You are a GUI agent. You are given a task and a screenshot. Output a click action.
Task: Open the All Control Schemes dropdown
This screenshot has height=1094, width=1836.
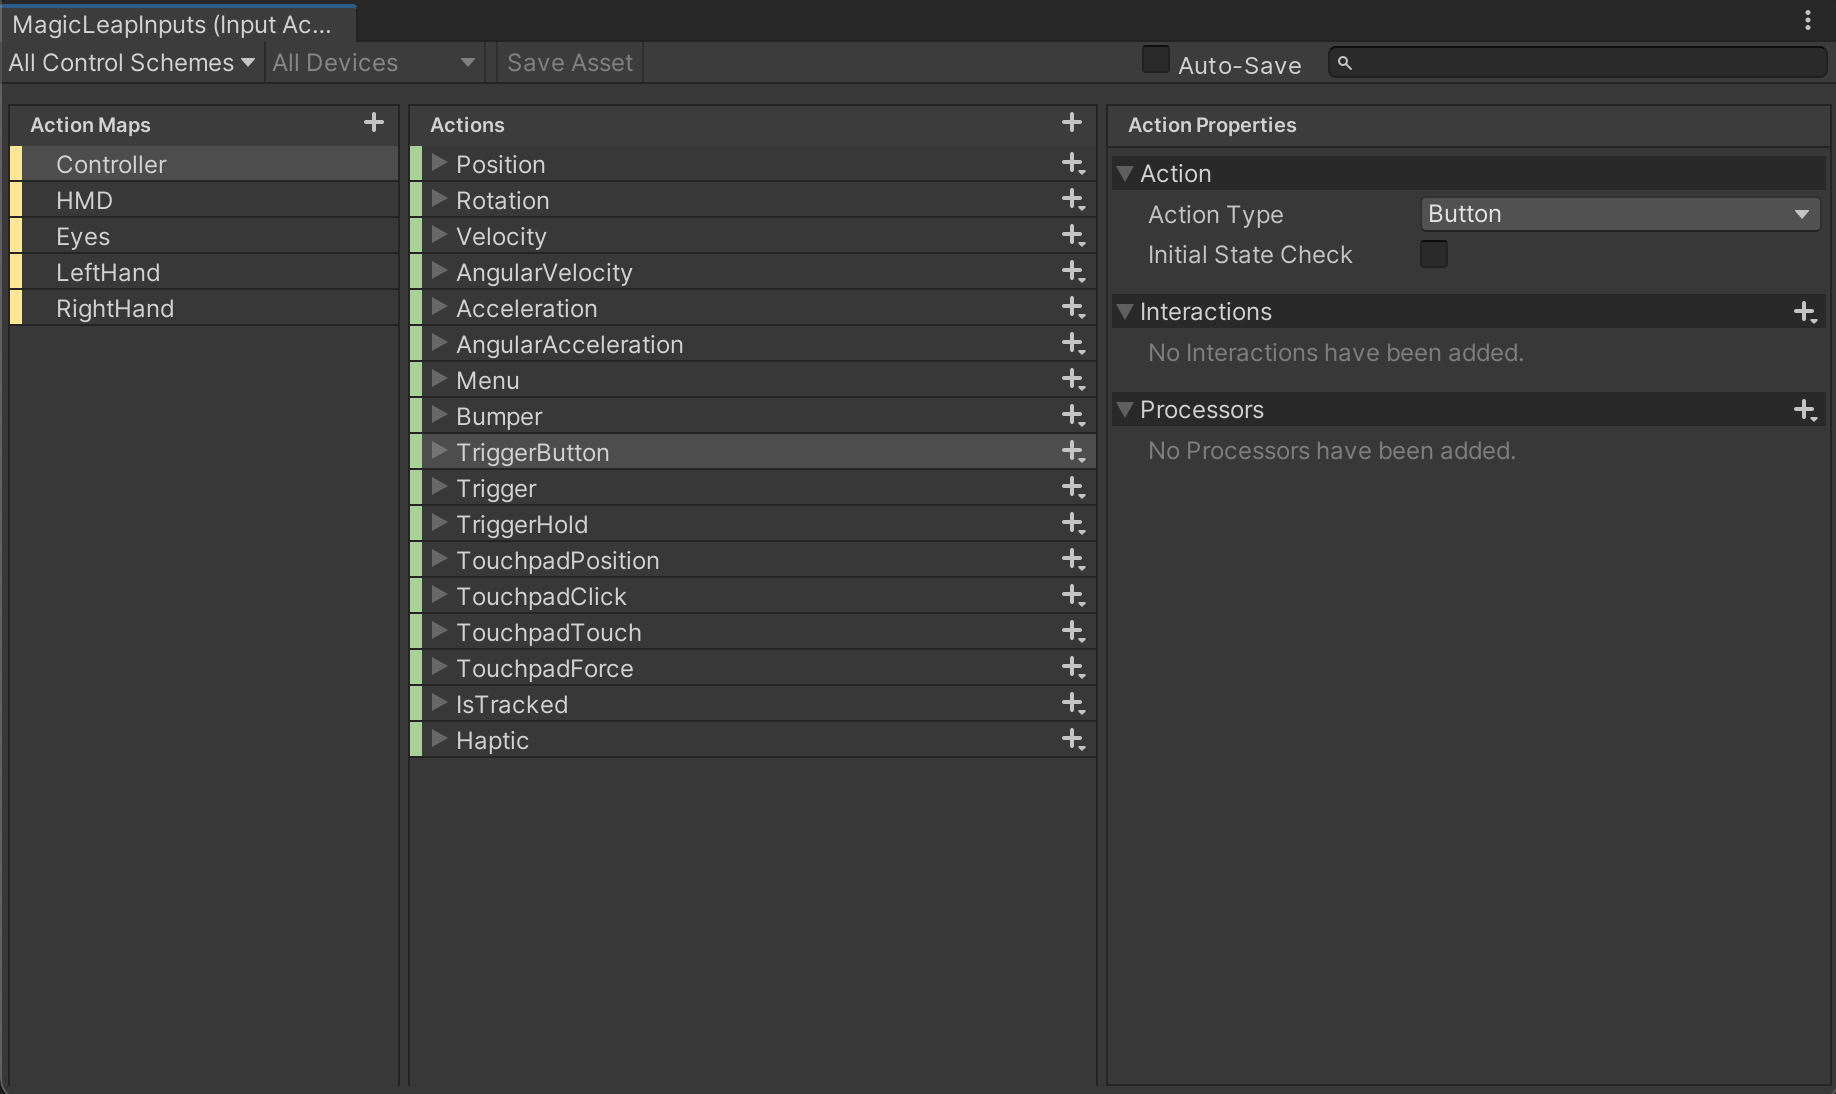pyautogui.click(x=132, y=63)
